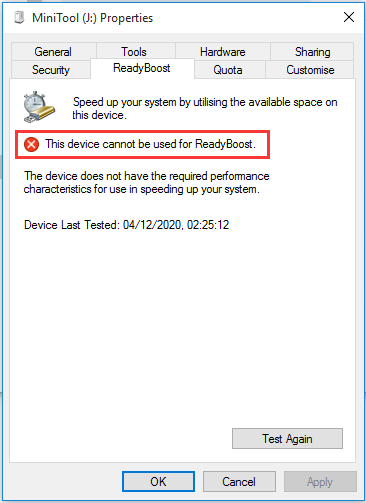Select the Hardware tab
This screenshot has height=503, width=366.
223,52
